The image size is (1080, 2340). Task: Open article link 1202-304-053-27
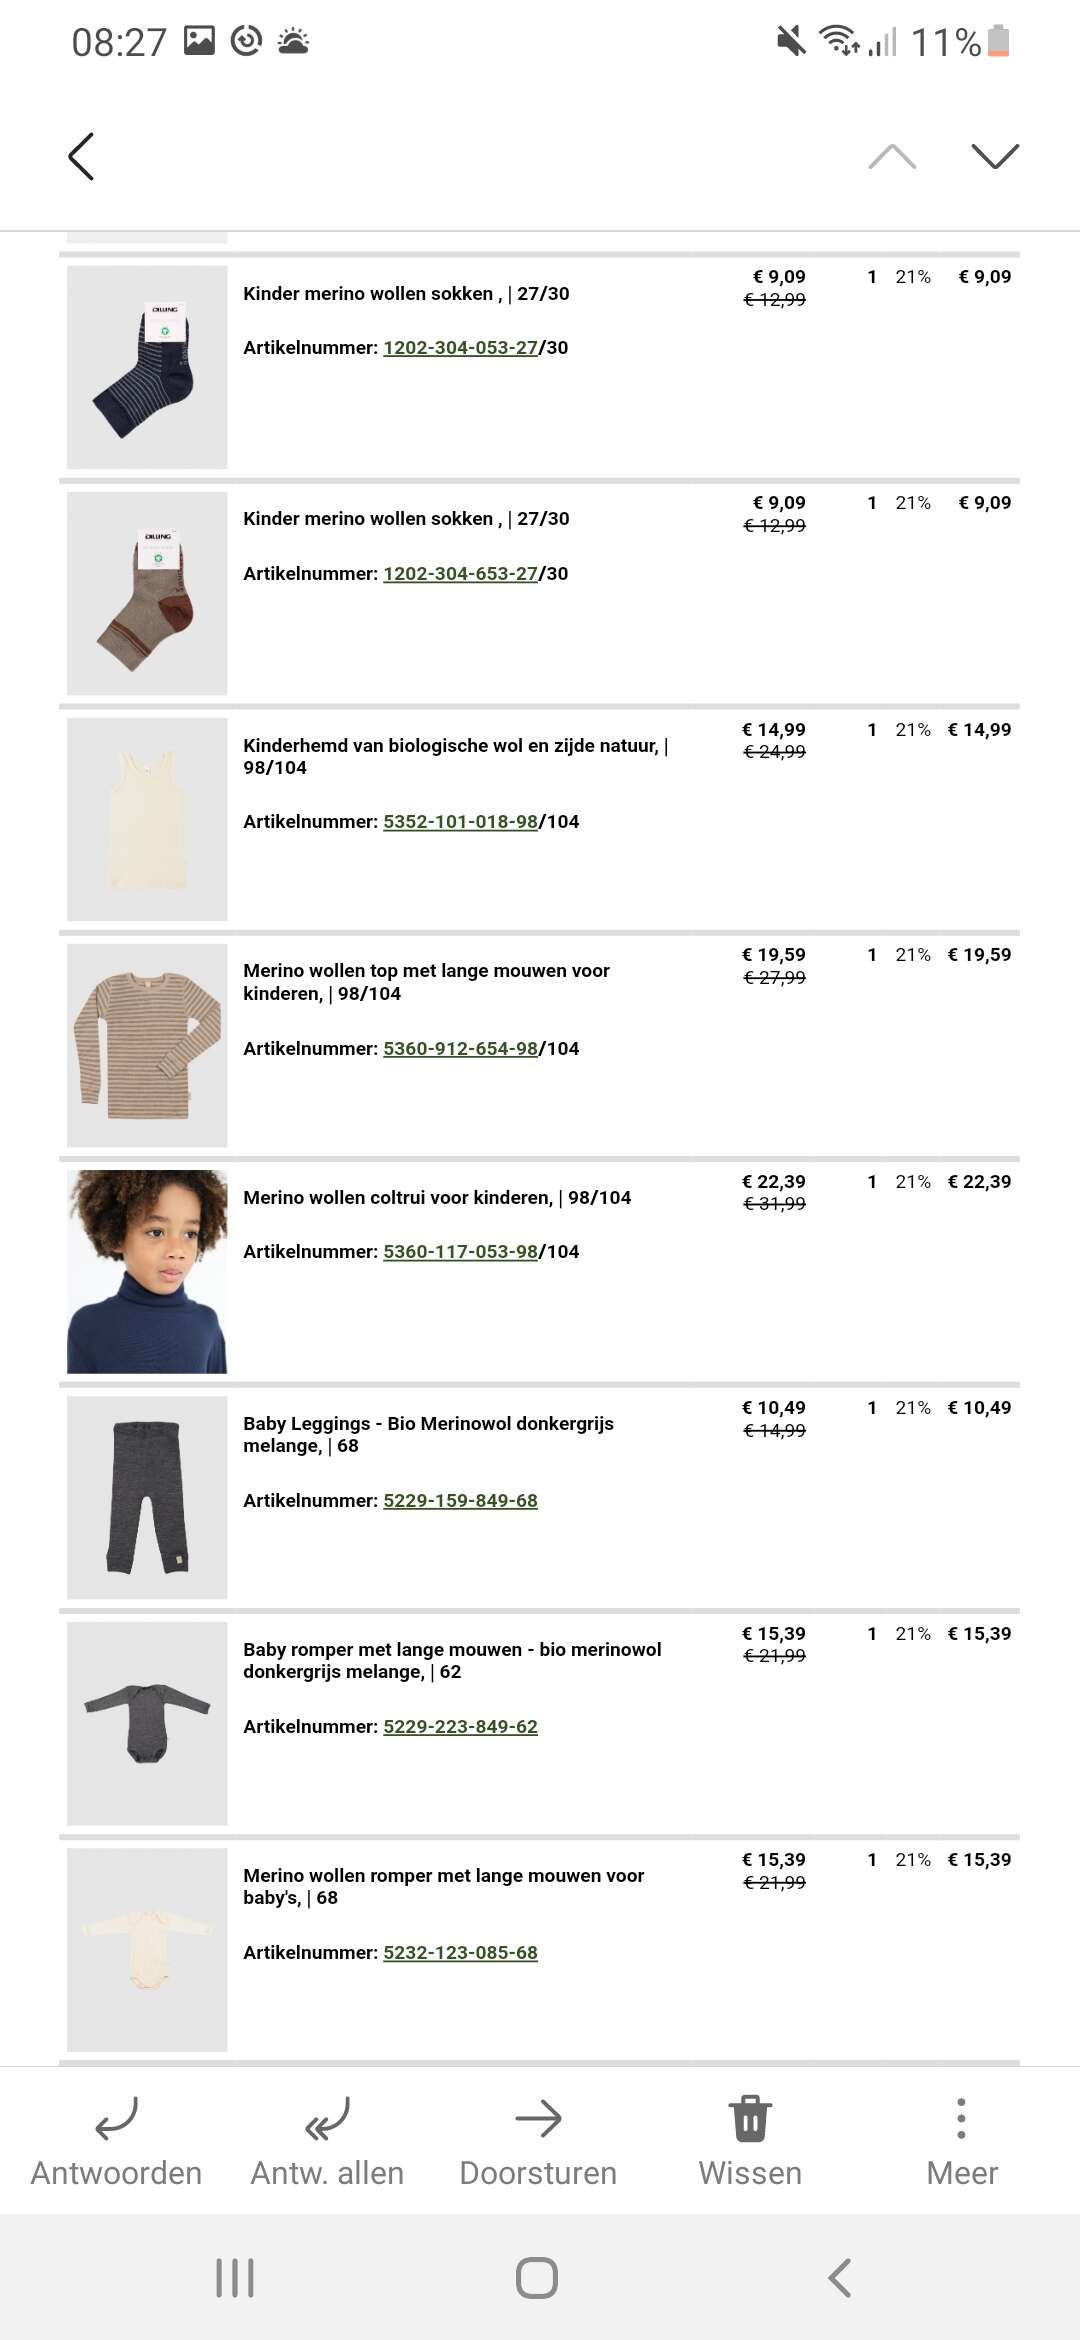[460, 348]
